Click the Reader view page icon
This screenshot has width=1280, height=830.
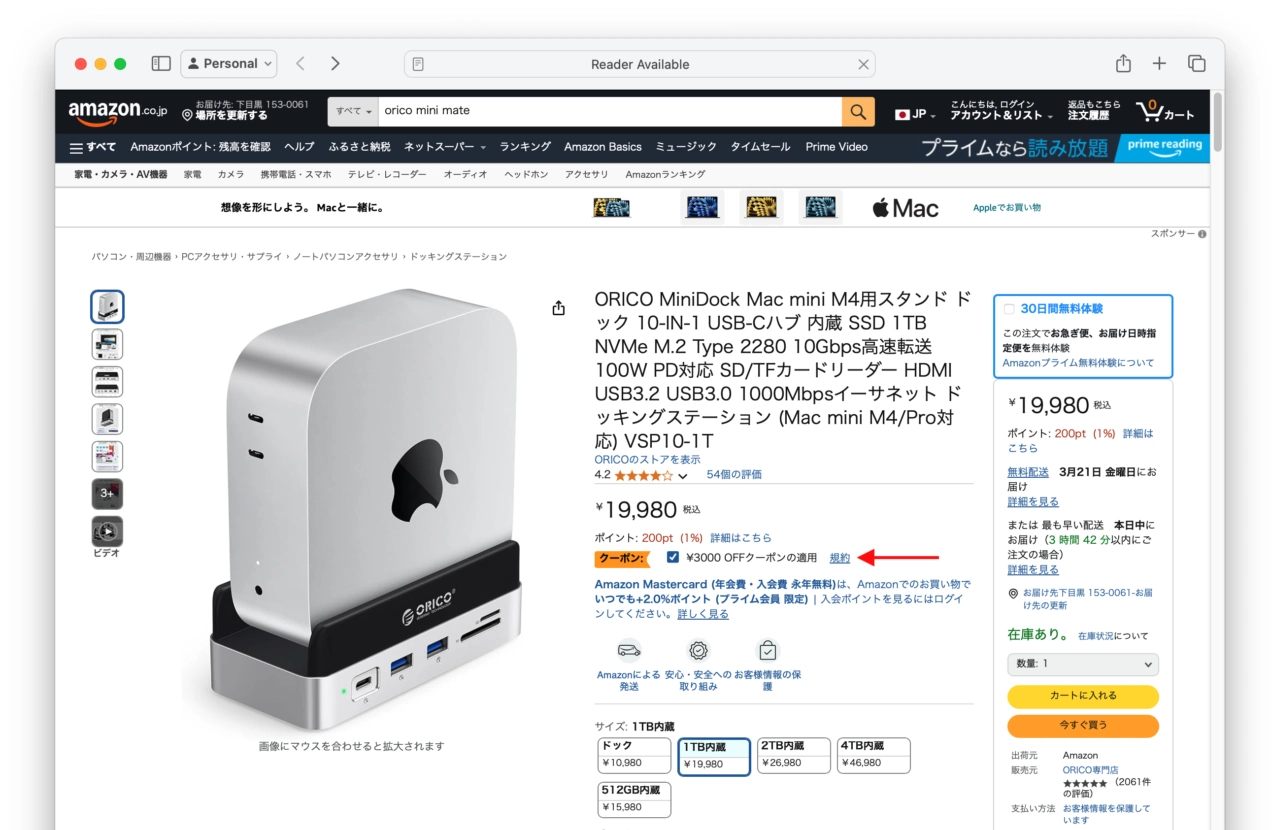[x=418, y=64]
